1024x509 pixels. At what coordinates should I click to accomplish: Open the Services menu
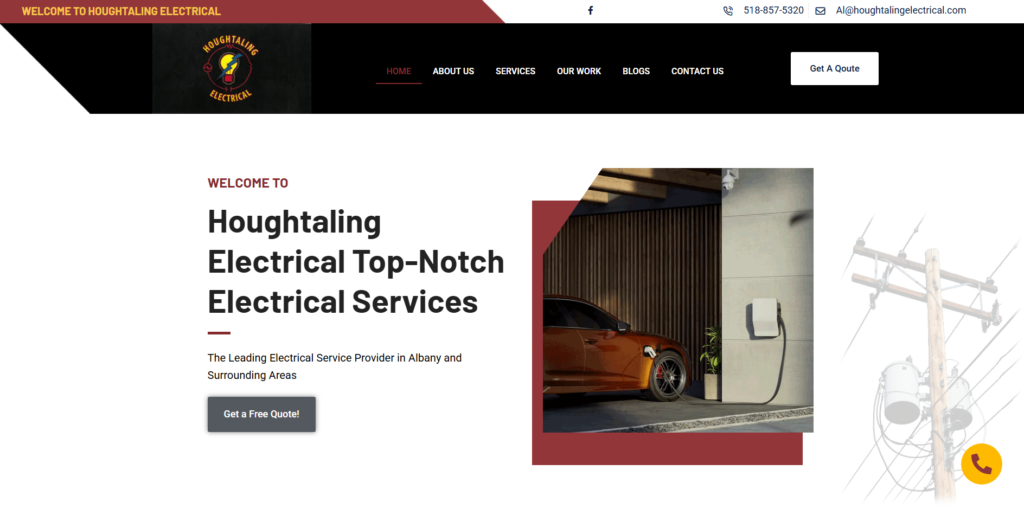pyautogui.click(x=515, y=71)
